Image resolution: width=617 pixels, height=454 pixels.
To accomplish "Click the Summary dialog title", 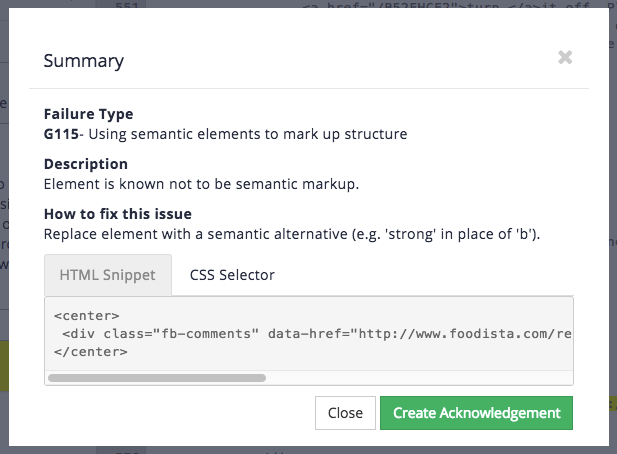I will pos(84,61).
